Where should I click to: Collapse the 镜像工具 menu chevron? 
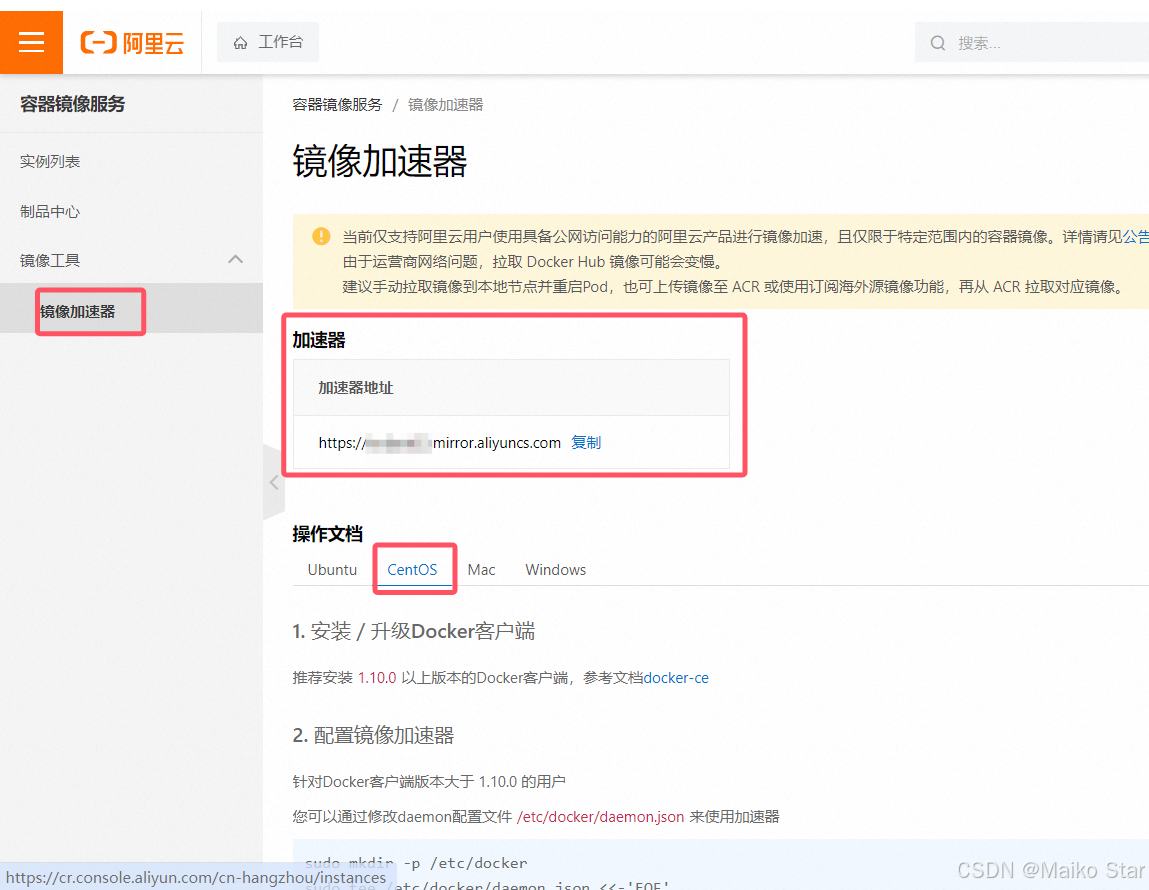point(235,259)
